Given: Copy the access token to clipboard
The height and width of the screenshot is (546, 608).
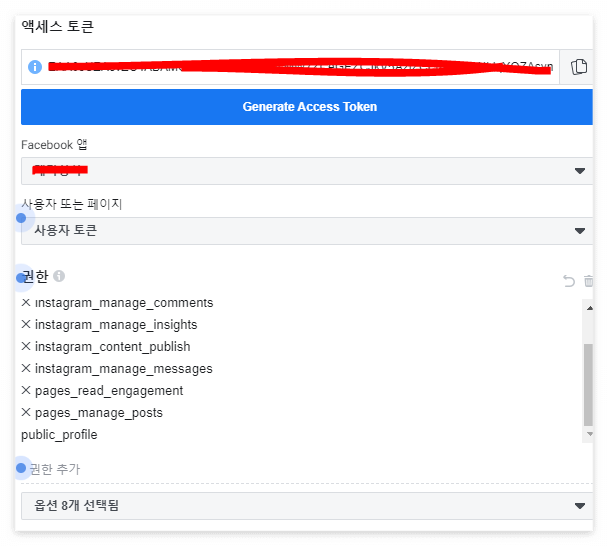Looking at the screenshot, I should click(579, 67).
